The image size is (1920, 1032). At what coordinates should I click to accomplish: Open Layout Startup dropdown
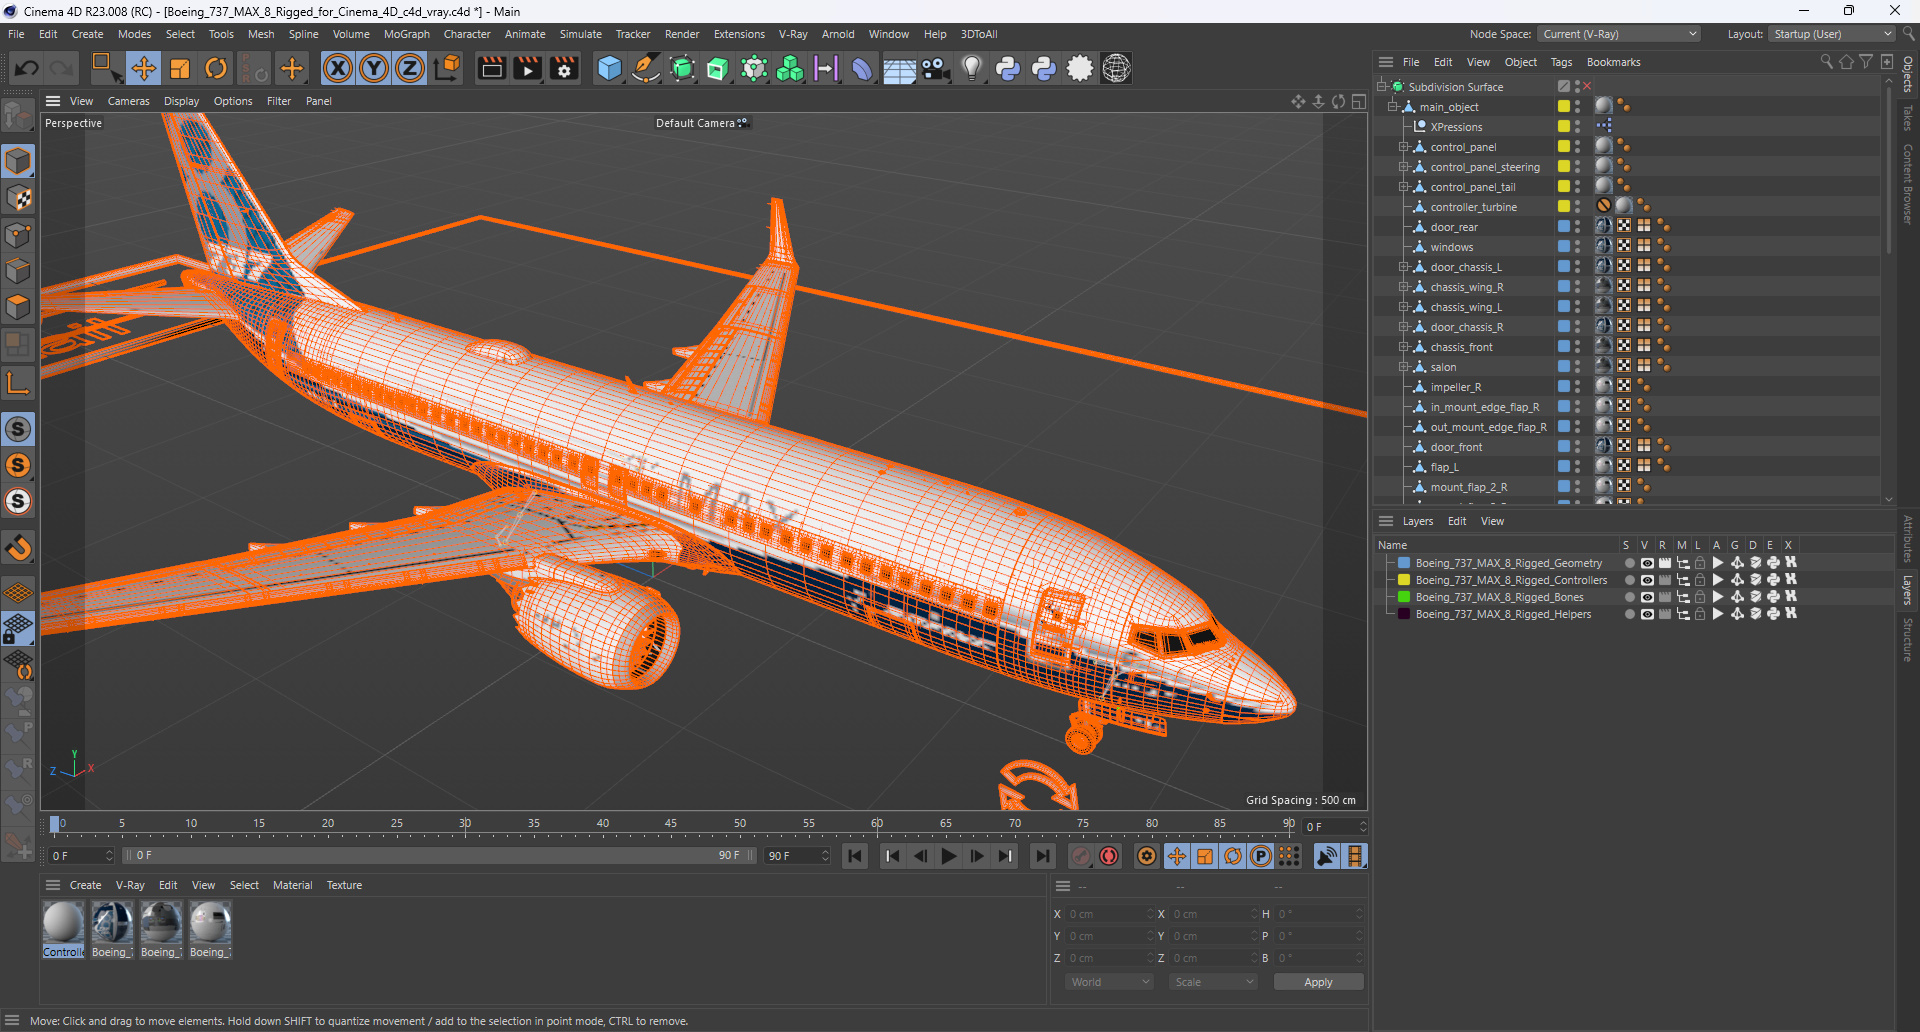click(x=1831, y=34)
